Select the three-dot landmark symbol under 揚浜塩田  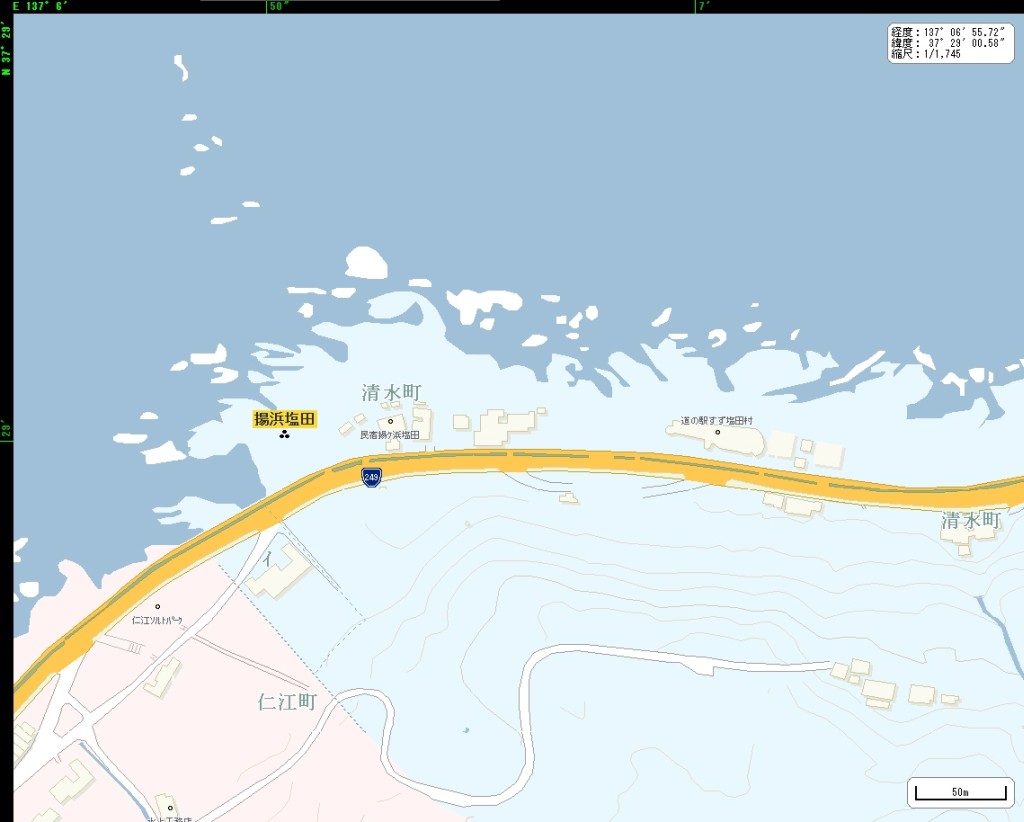284,434
